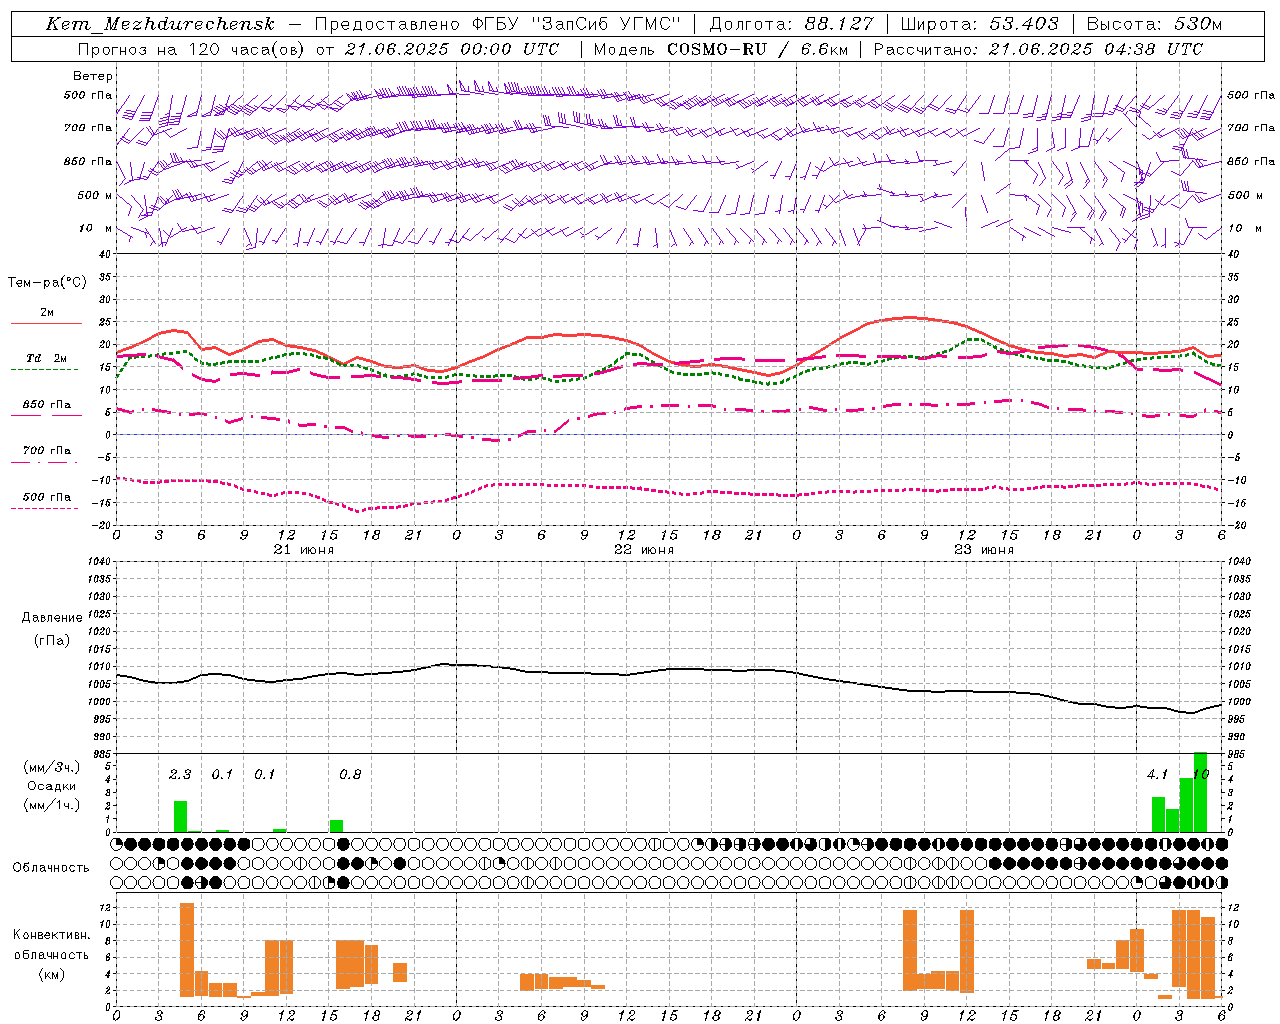Click the longitude value 88.127
This screenshot has height=1024, width=1280.
click(x=838, y=24)
